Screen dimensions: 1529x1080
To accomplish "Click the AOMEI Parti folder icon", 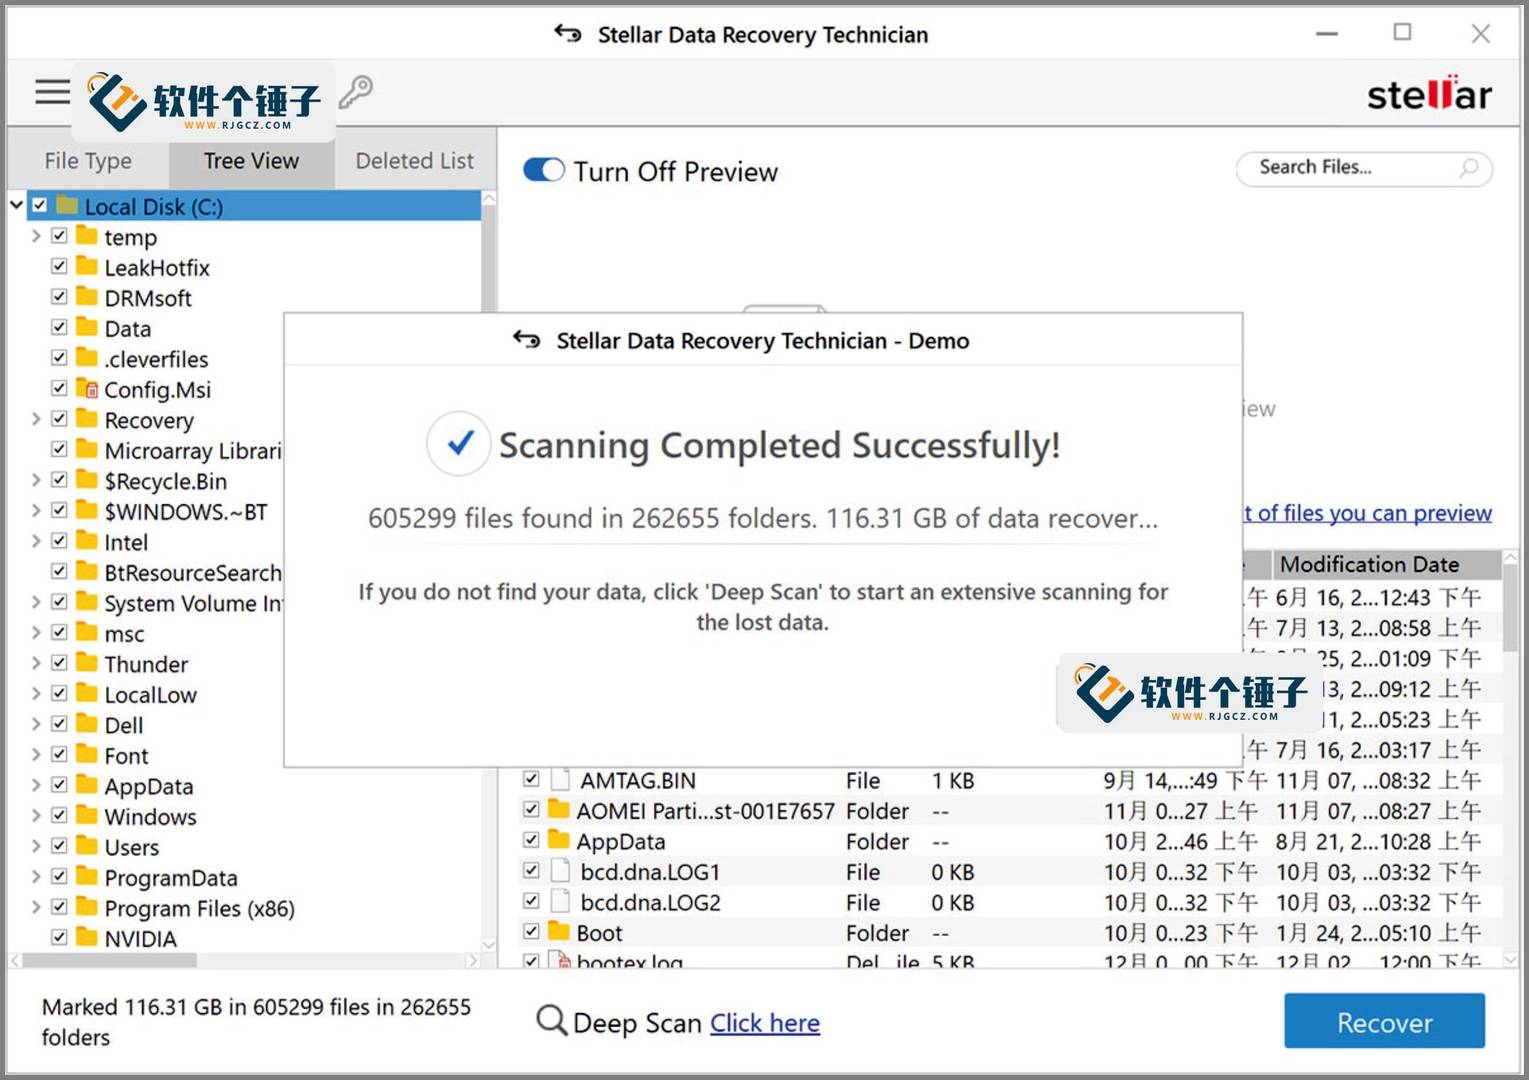I will click(x=559, y=810).
